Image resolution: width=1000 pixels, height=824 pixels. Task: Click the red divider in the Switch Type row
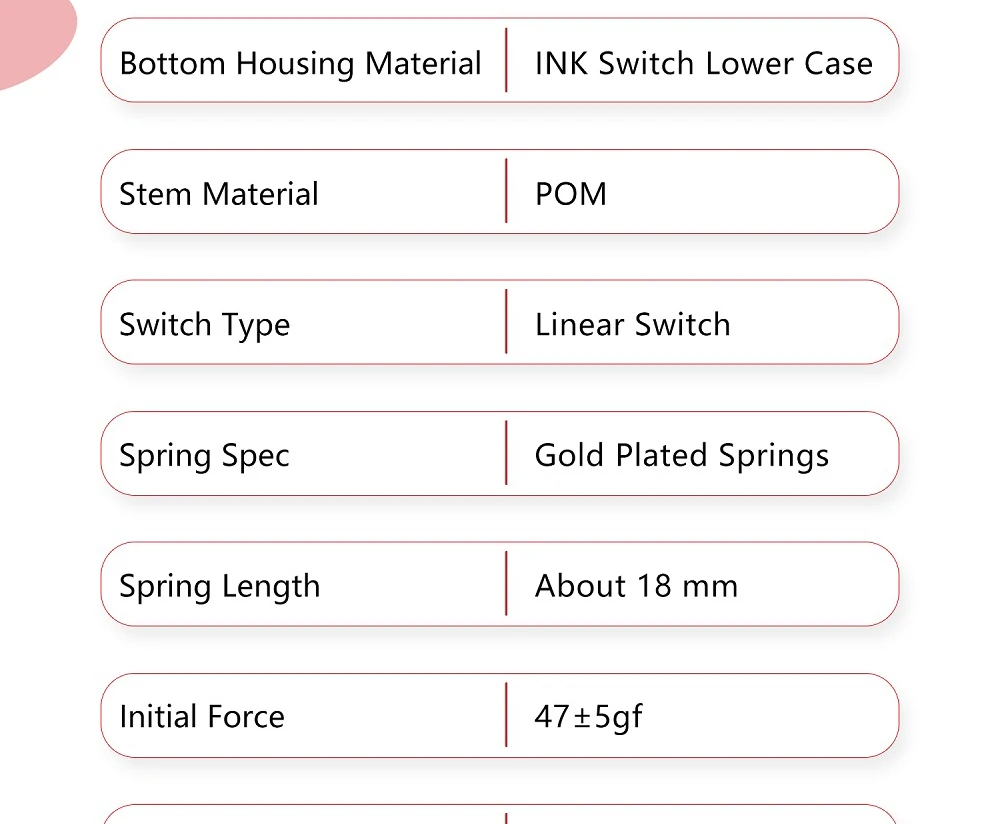(506, 322)
